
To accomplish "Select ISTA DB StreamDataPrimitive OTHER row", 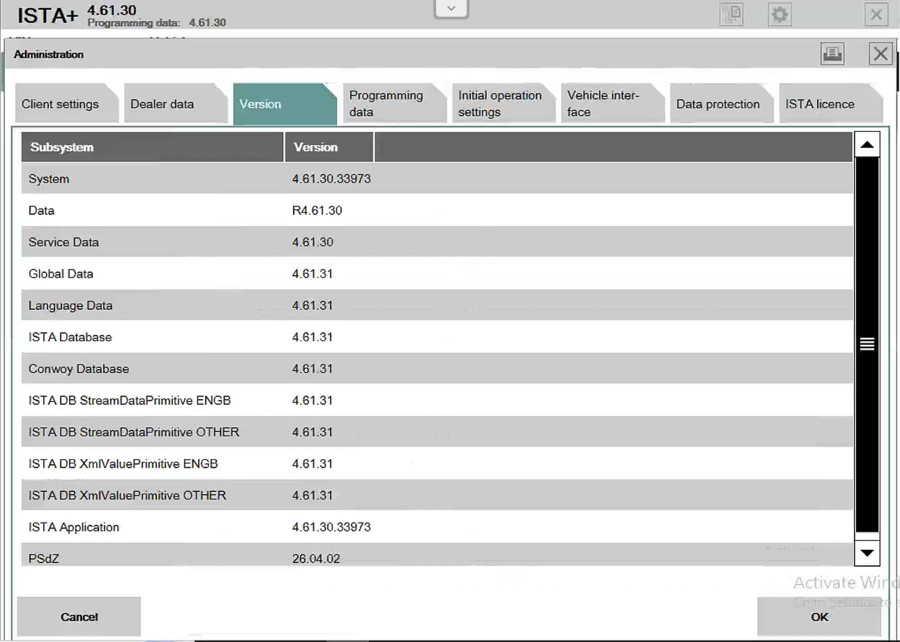I will click(437, 431).
